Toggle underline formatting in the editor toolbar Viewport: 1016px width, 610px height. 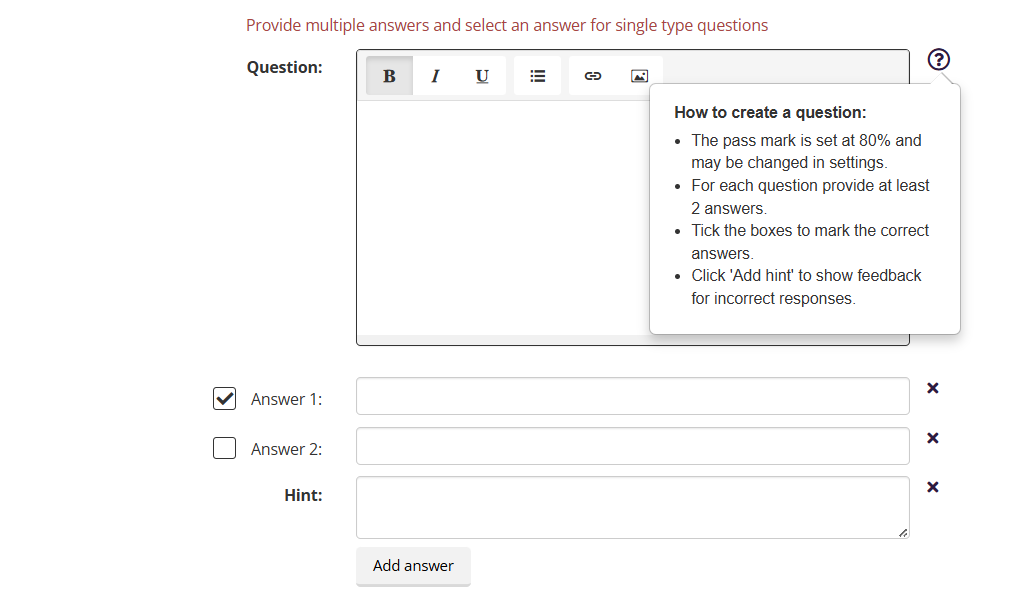(x=482, y=76)
